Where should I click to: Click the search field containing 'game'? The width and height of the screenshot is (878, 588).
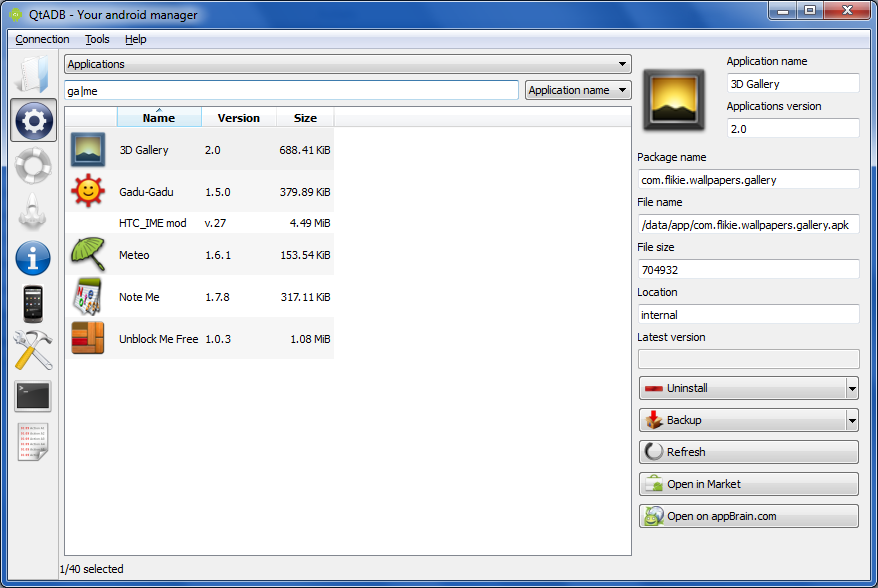pyautogui.click(x=292, y=91)
